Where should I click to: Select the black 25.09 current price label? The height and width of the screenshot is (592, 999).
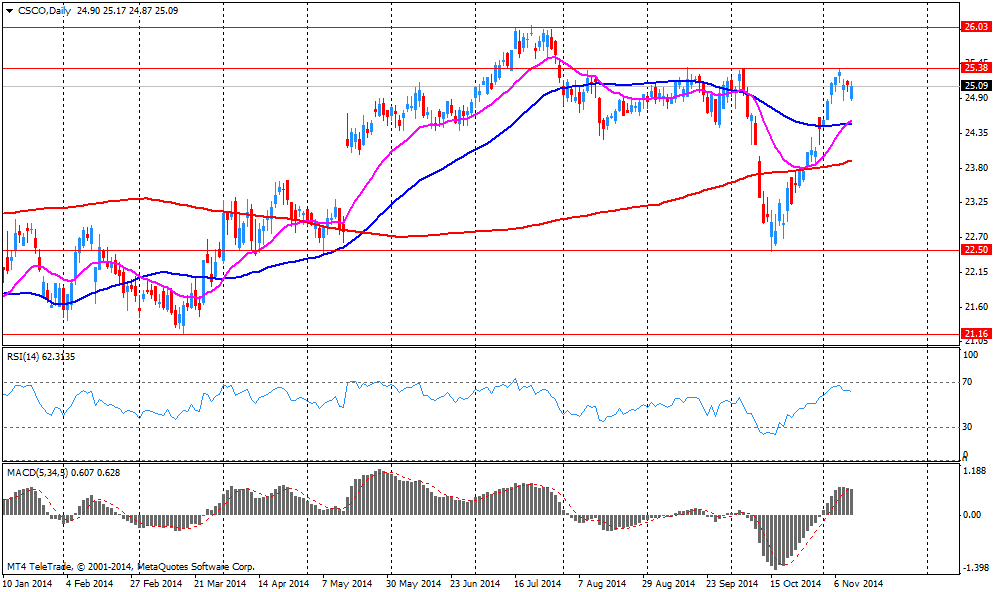tap(974, 86)
